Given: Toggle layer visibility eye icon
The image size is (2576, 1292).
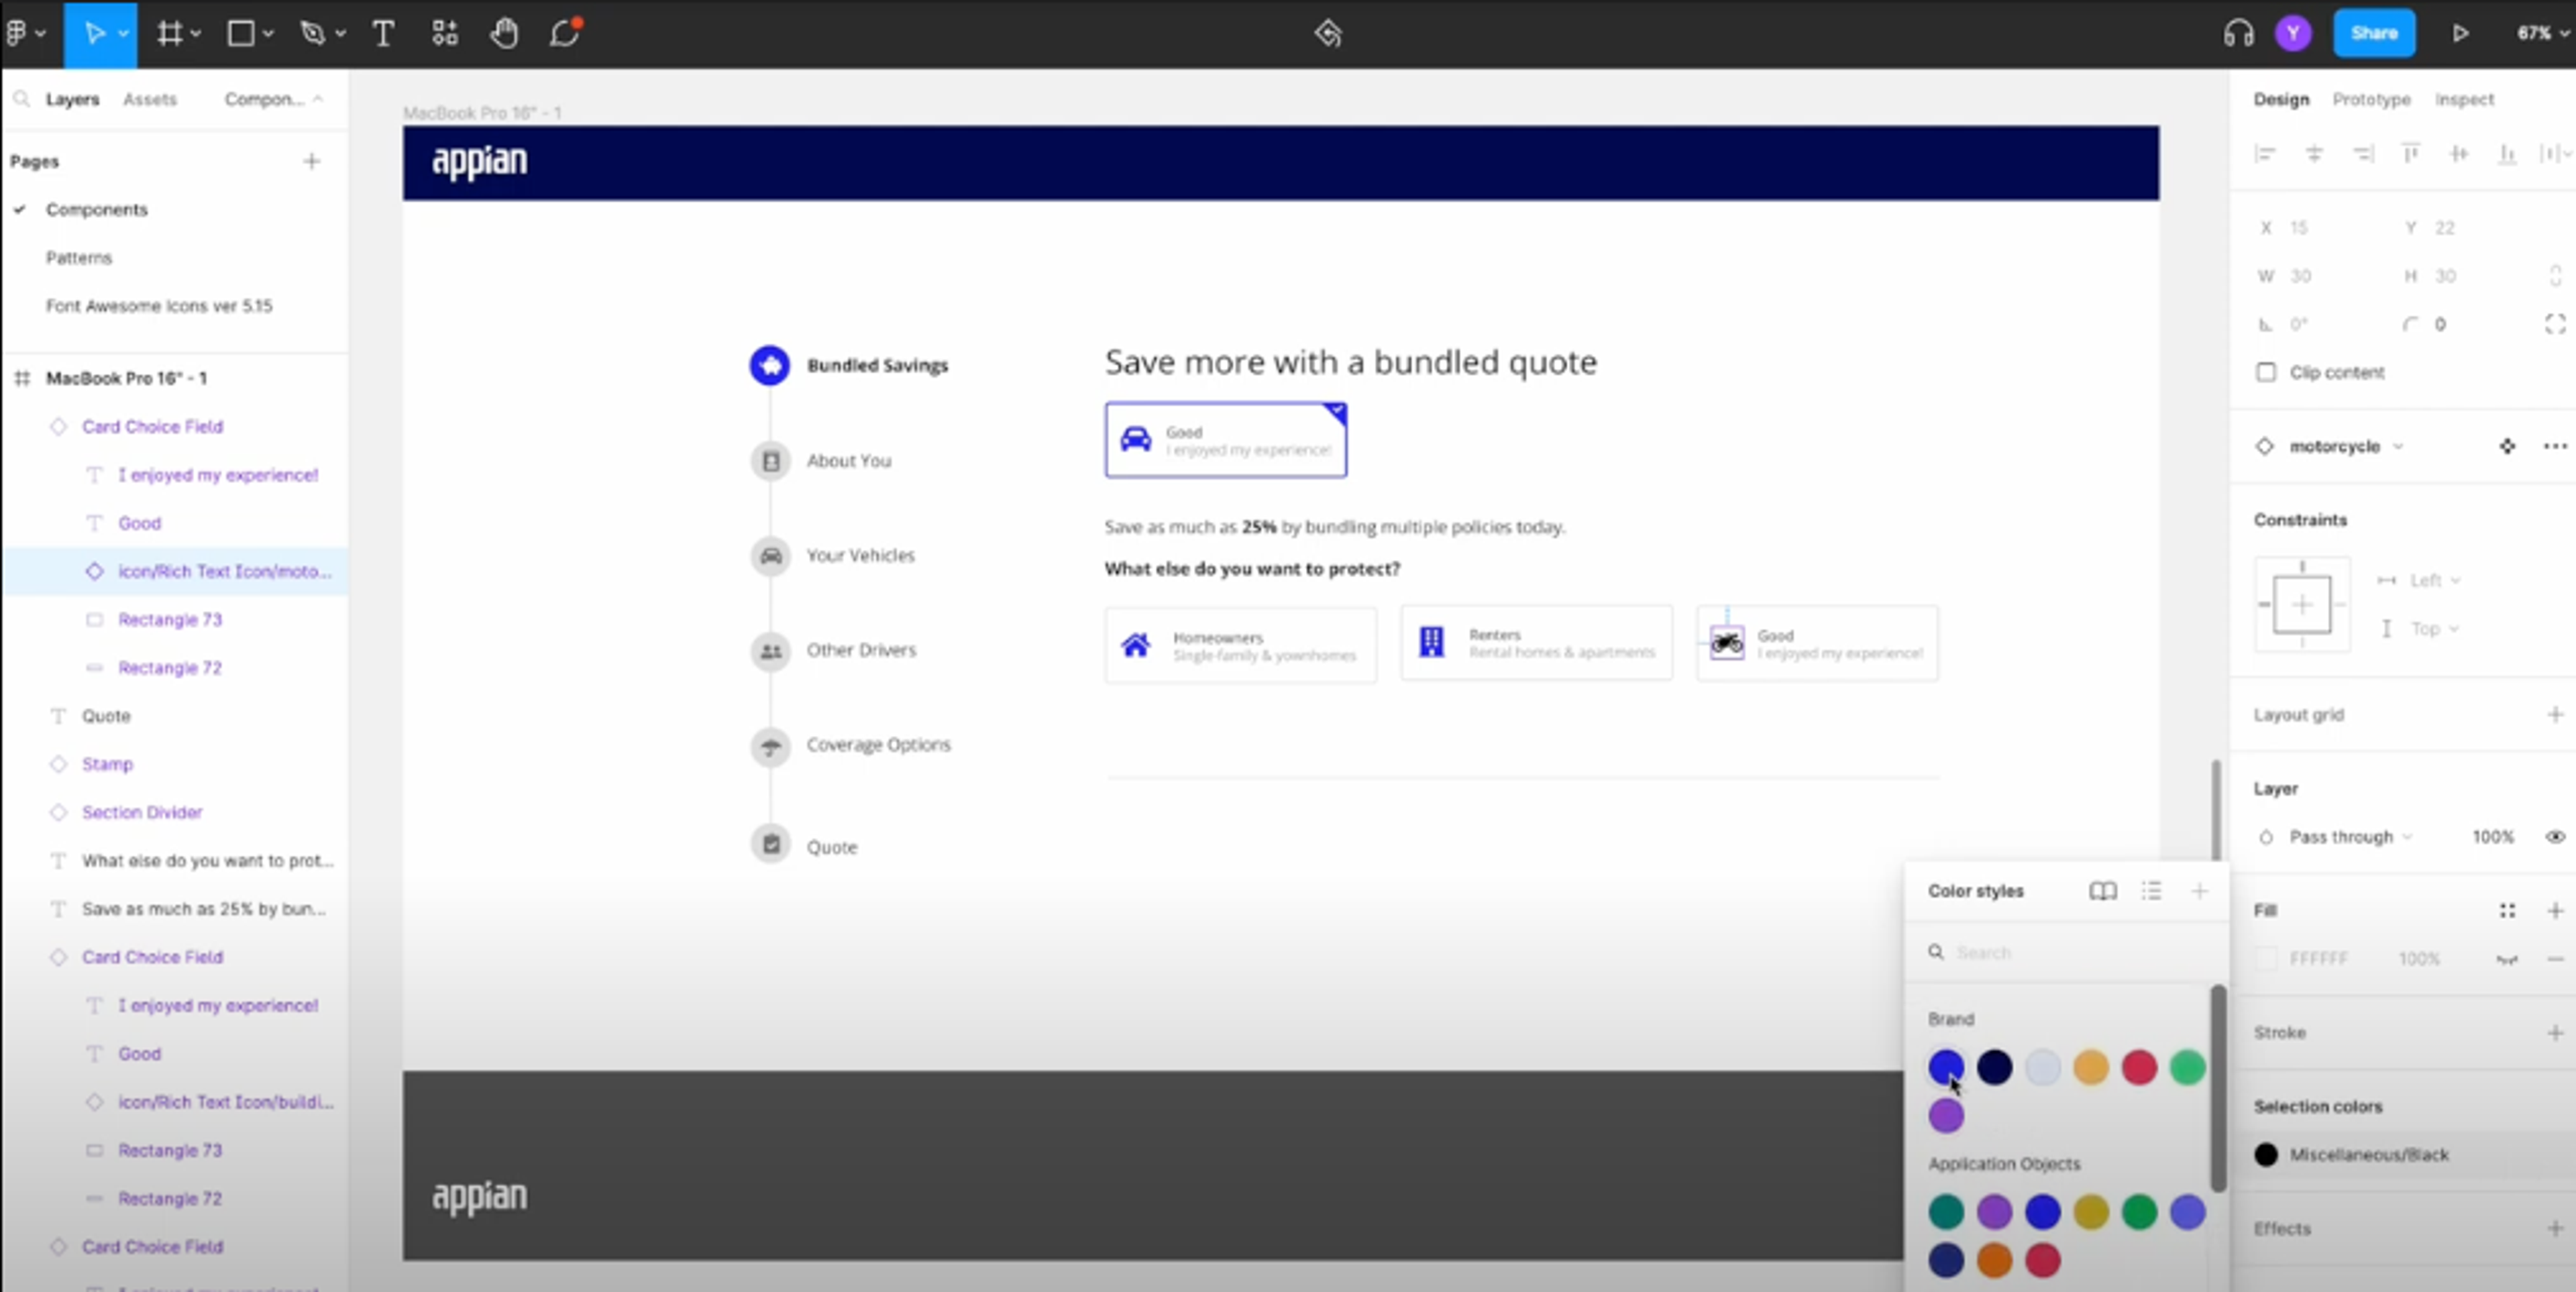Looking at the screenshot, I should 2555,836.
